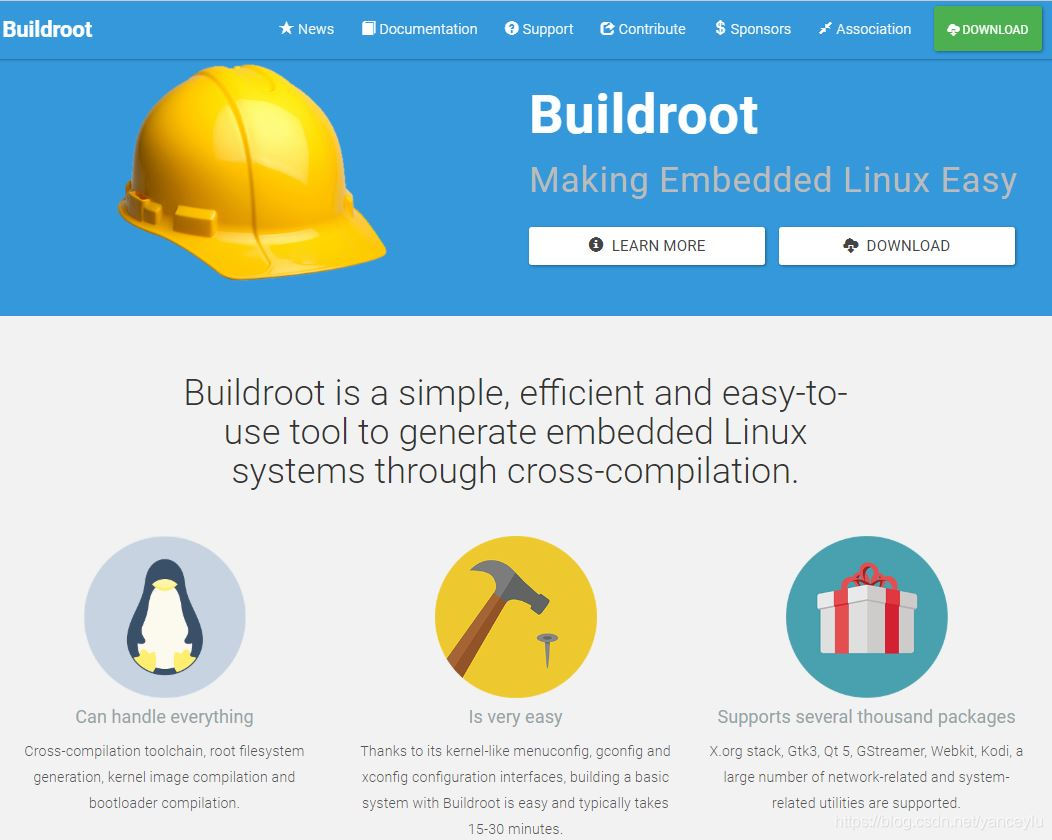Open the News menu item
The width and height of the screenshot is (1052, 840).
click(307, 29)
